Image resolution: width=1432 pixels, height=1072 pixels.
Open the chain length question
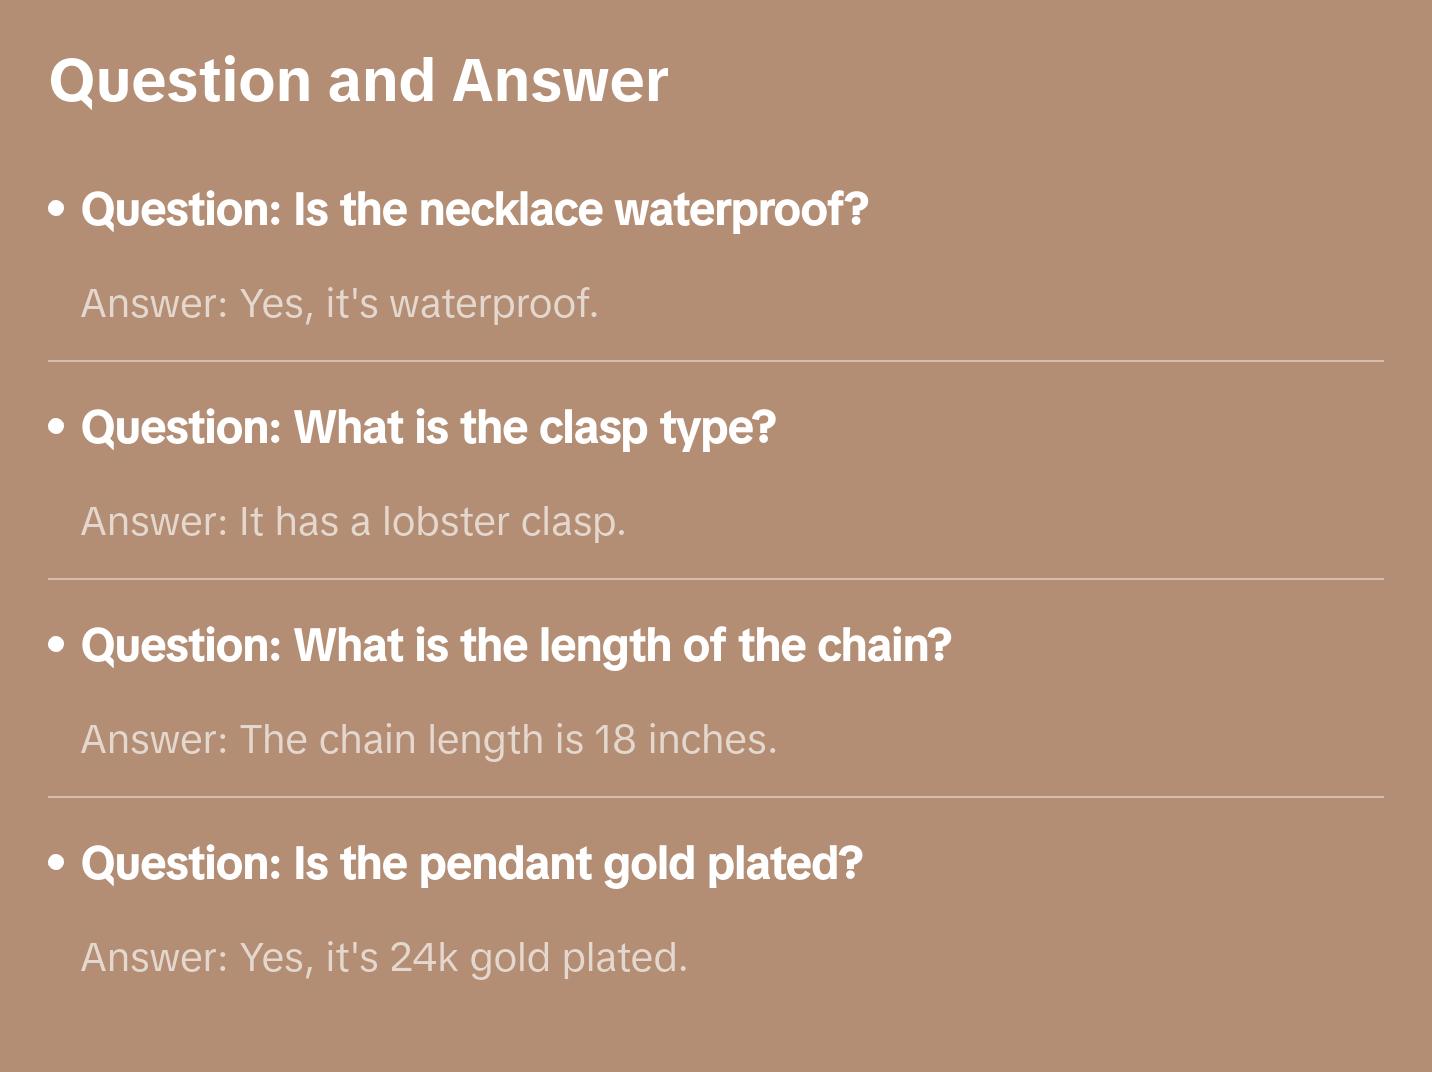[x=516, y=646]
